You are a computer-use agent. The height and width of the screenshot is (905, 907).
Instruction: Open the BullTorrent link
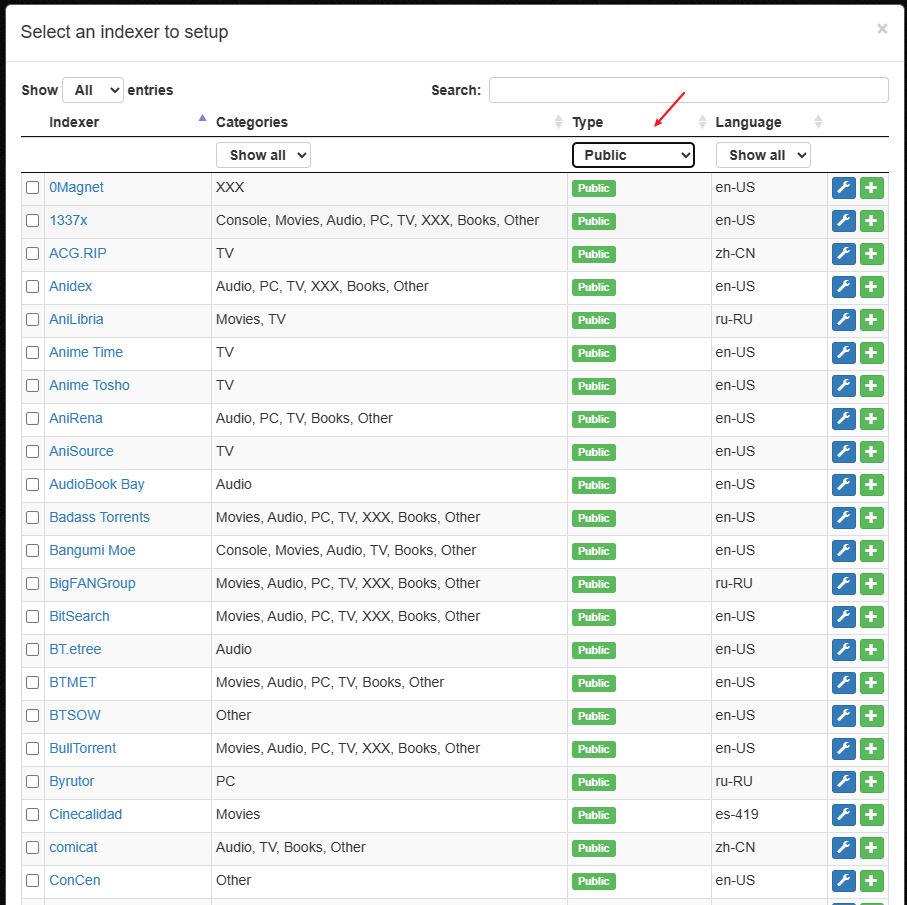[x=83, y=748]
